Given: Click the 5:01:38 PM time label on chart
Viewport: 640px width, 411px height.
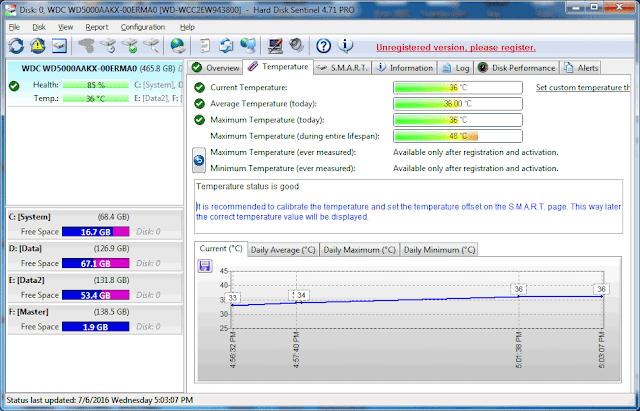Looking at the screenshot, I should 519,350.
